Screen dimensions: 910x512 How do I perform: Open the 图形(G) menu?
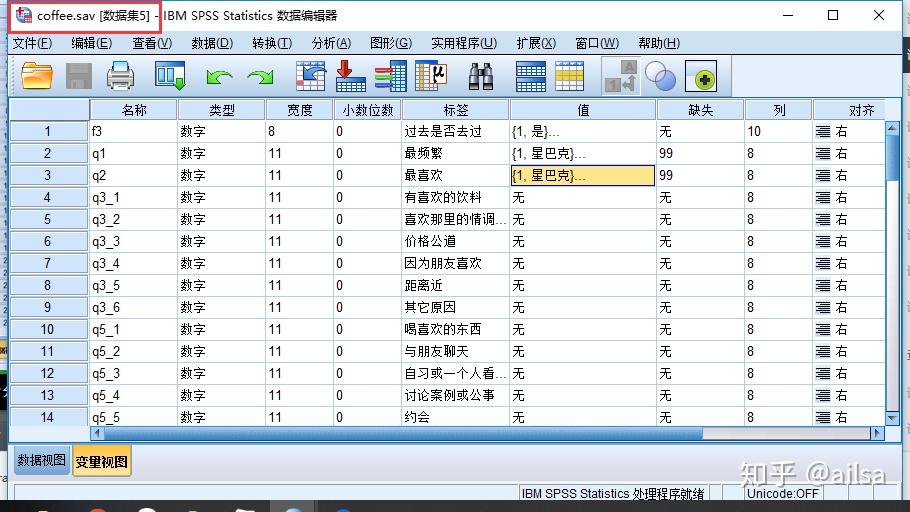point(390,43)
